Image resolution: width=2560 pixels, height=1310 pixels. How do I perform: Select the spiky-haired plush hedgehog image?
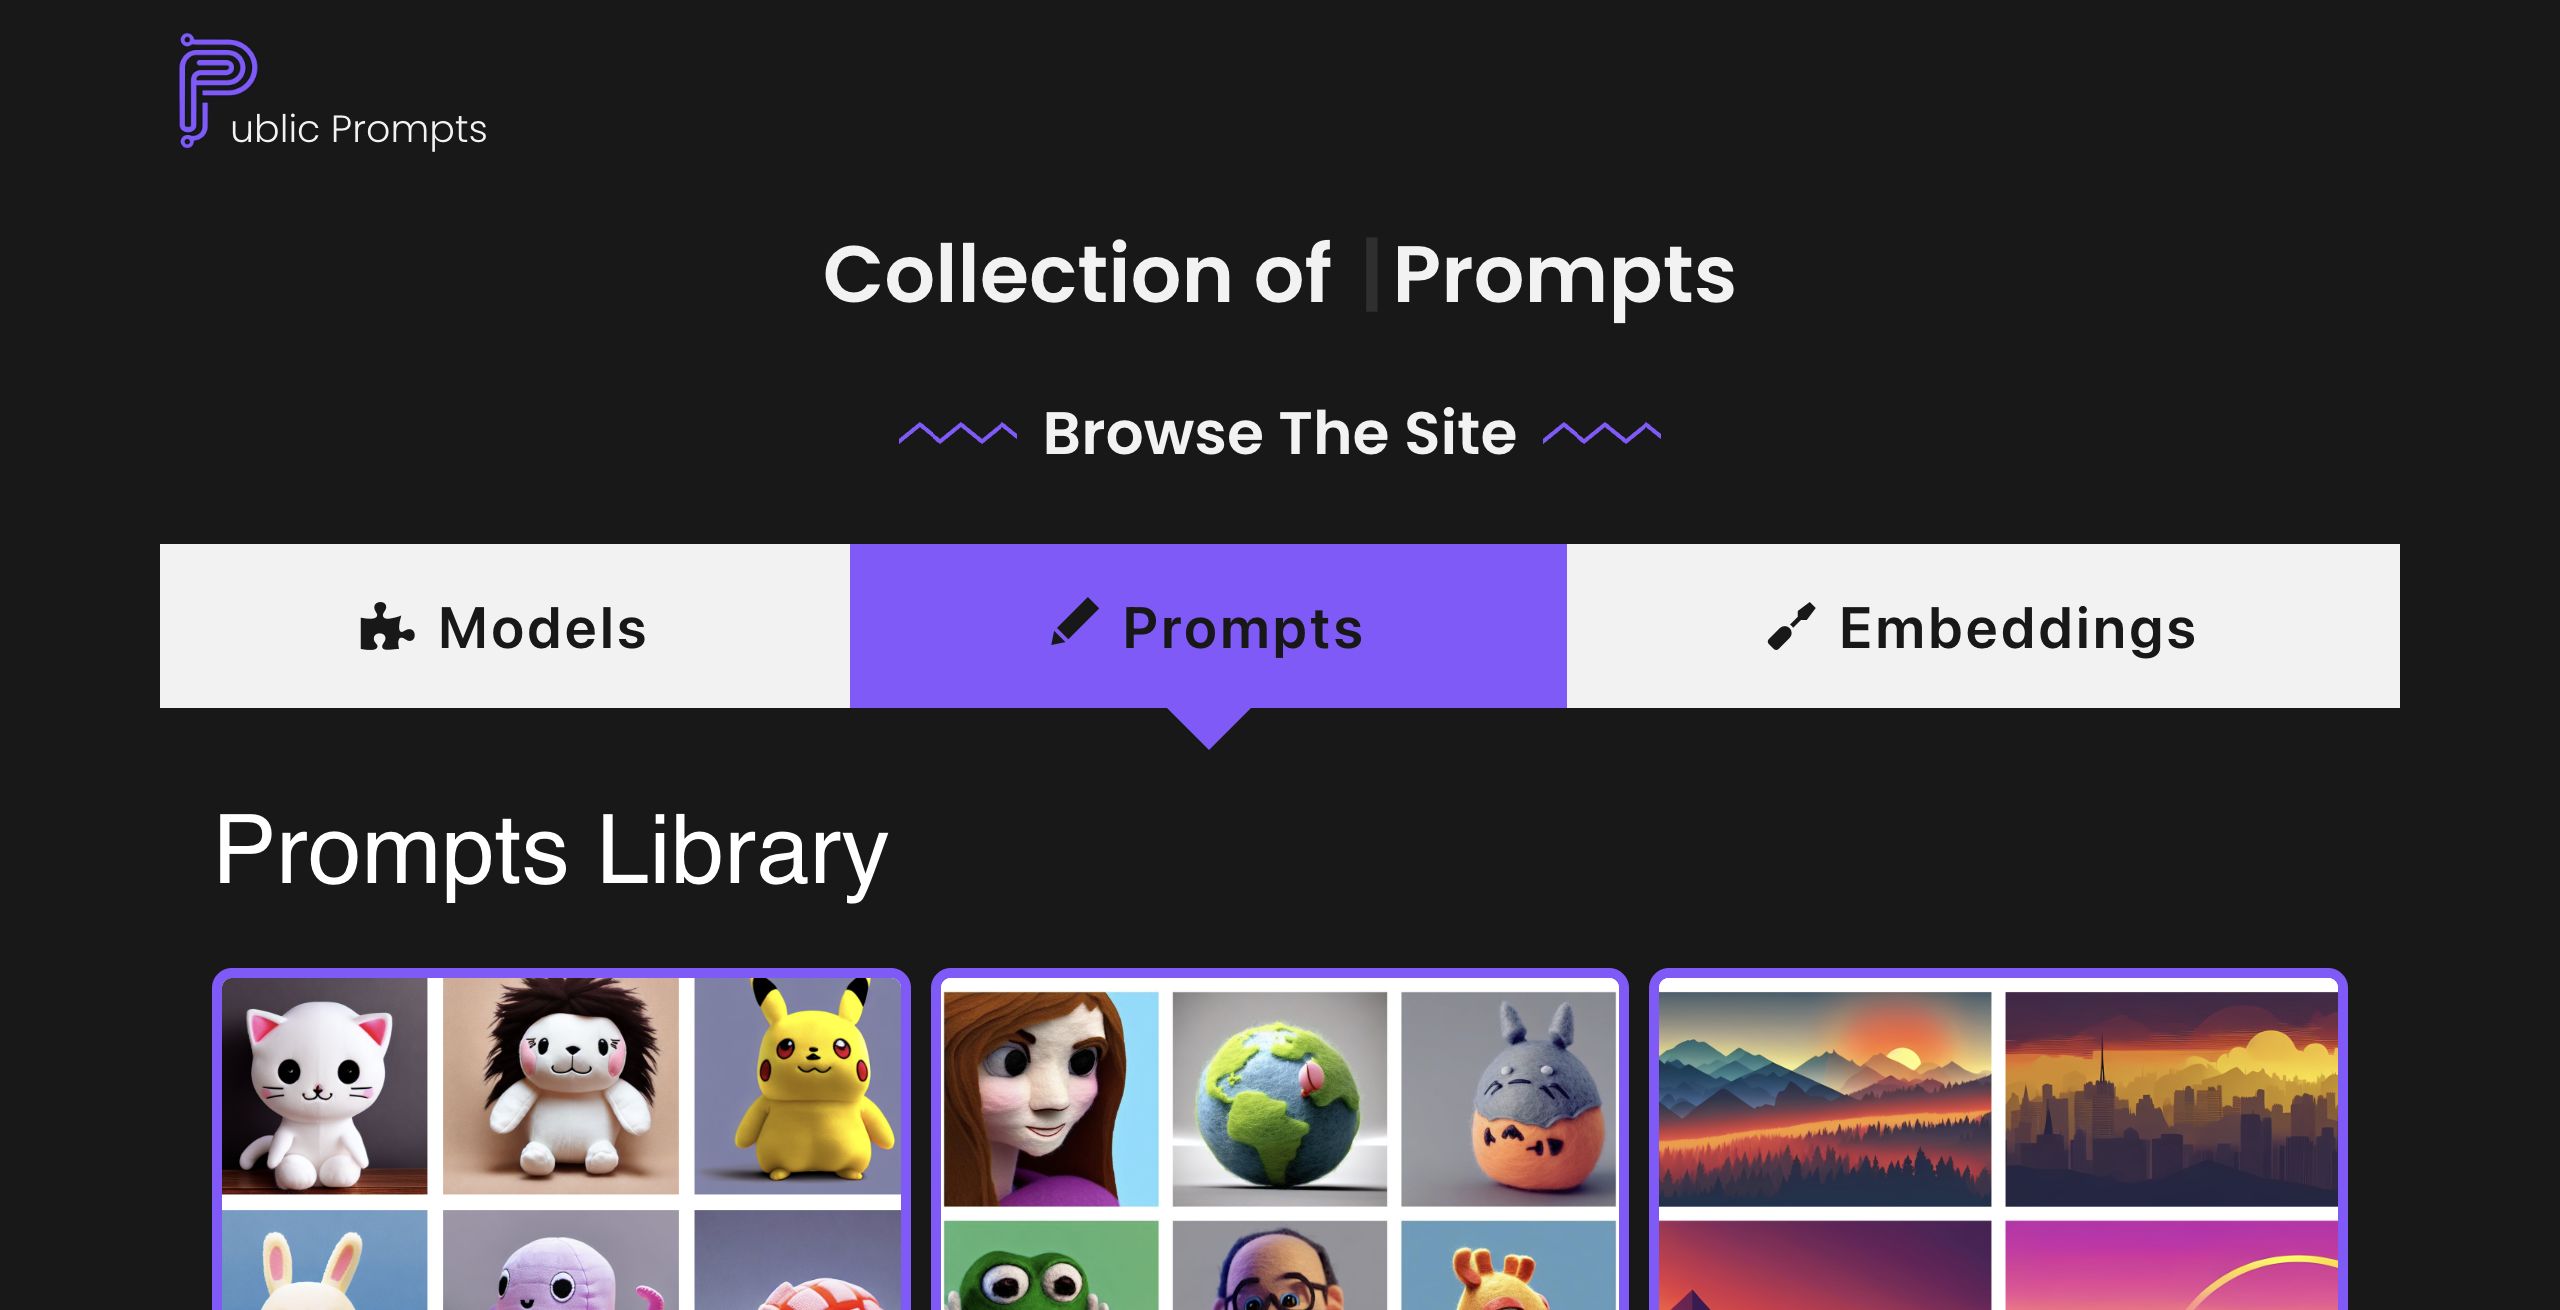[561, 1085]
